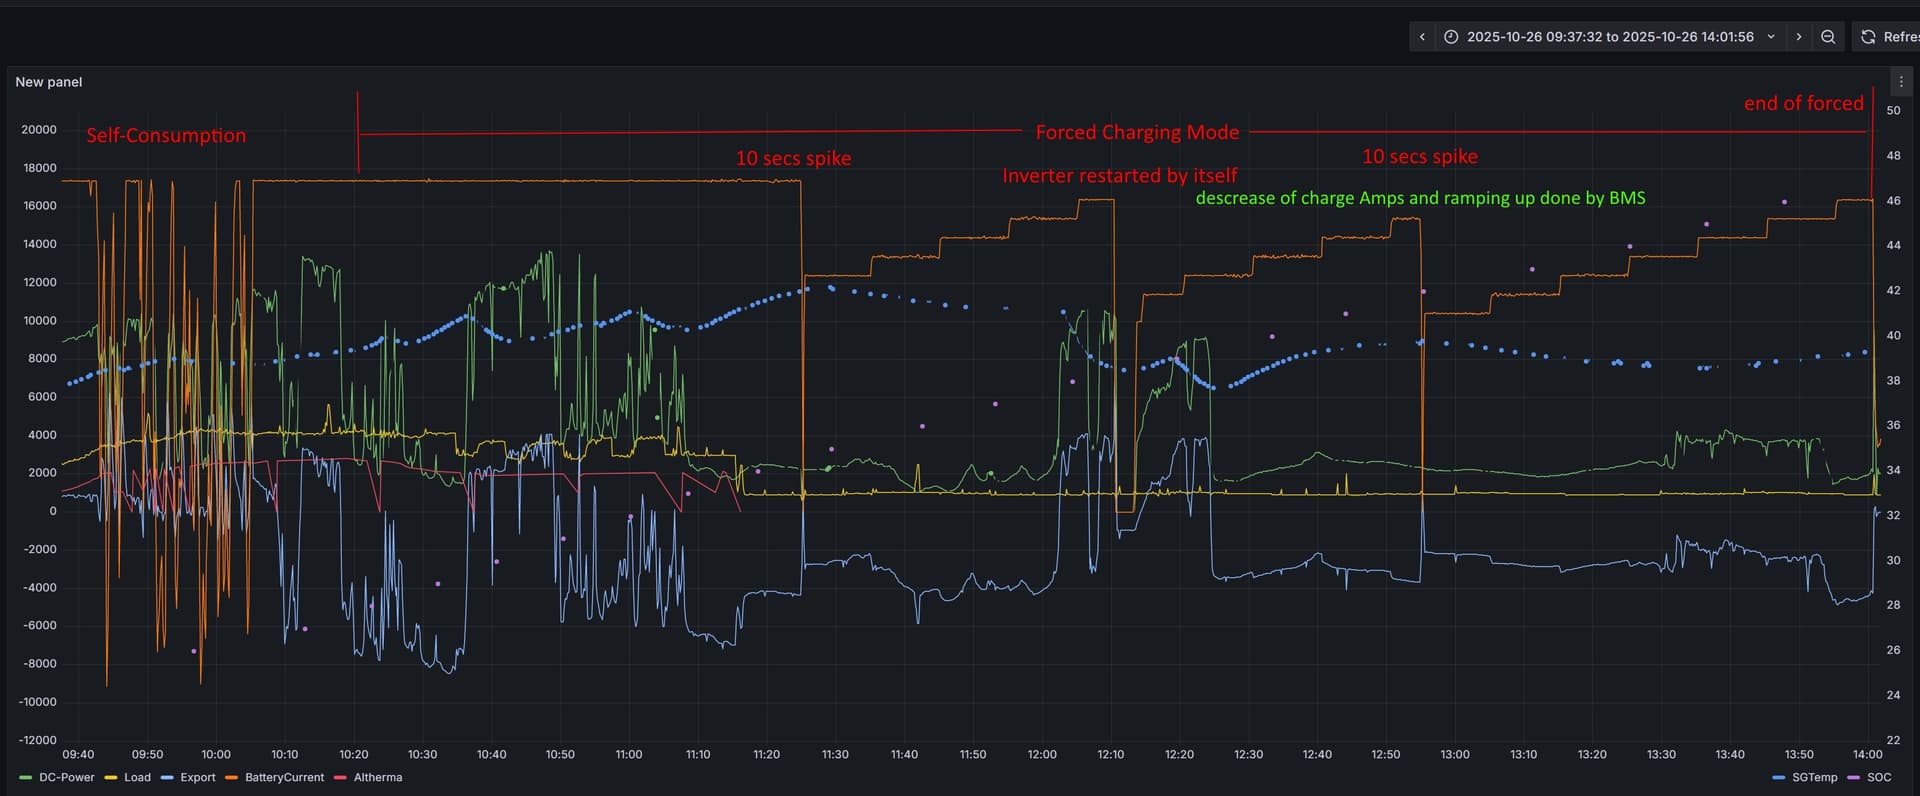Screen dimensions: 1920x796
Task: Click the "Forced Charging Mode" annotation text
Action: pos(1137,132)
